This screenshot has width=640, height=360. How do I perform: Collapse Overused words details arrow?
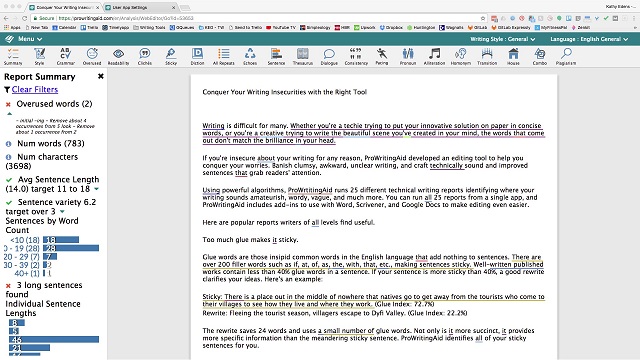[x=9, y=114]
